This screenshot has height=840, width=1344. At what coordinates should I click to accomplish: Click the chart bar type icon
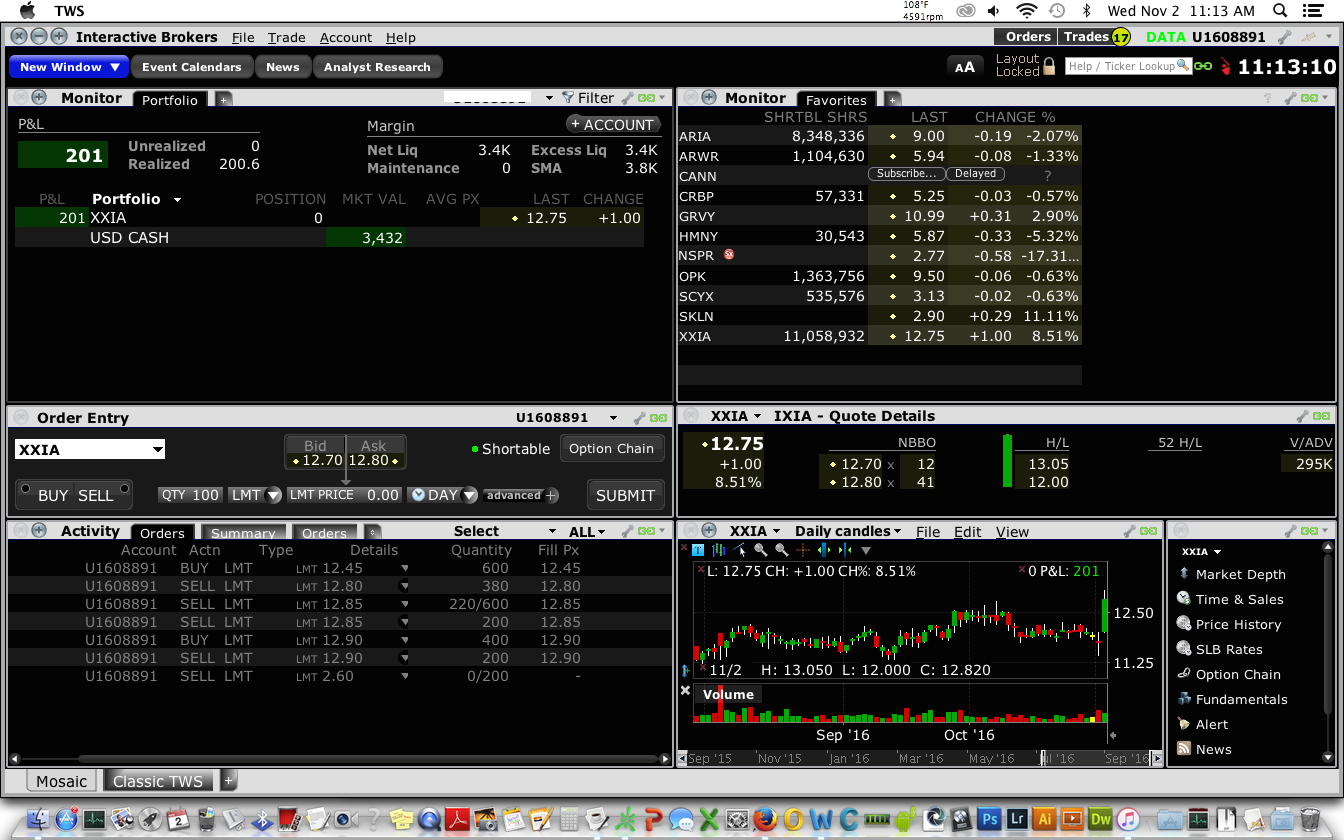click(718, 550)
